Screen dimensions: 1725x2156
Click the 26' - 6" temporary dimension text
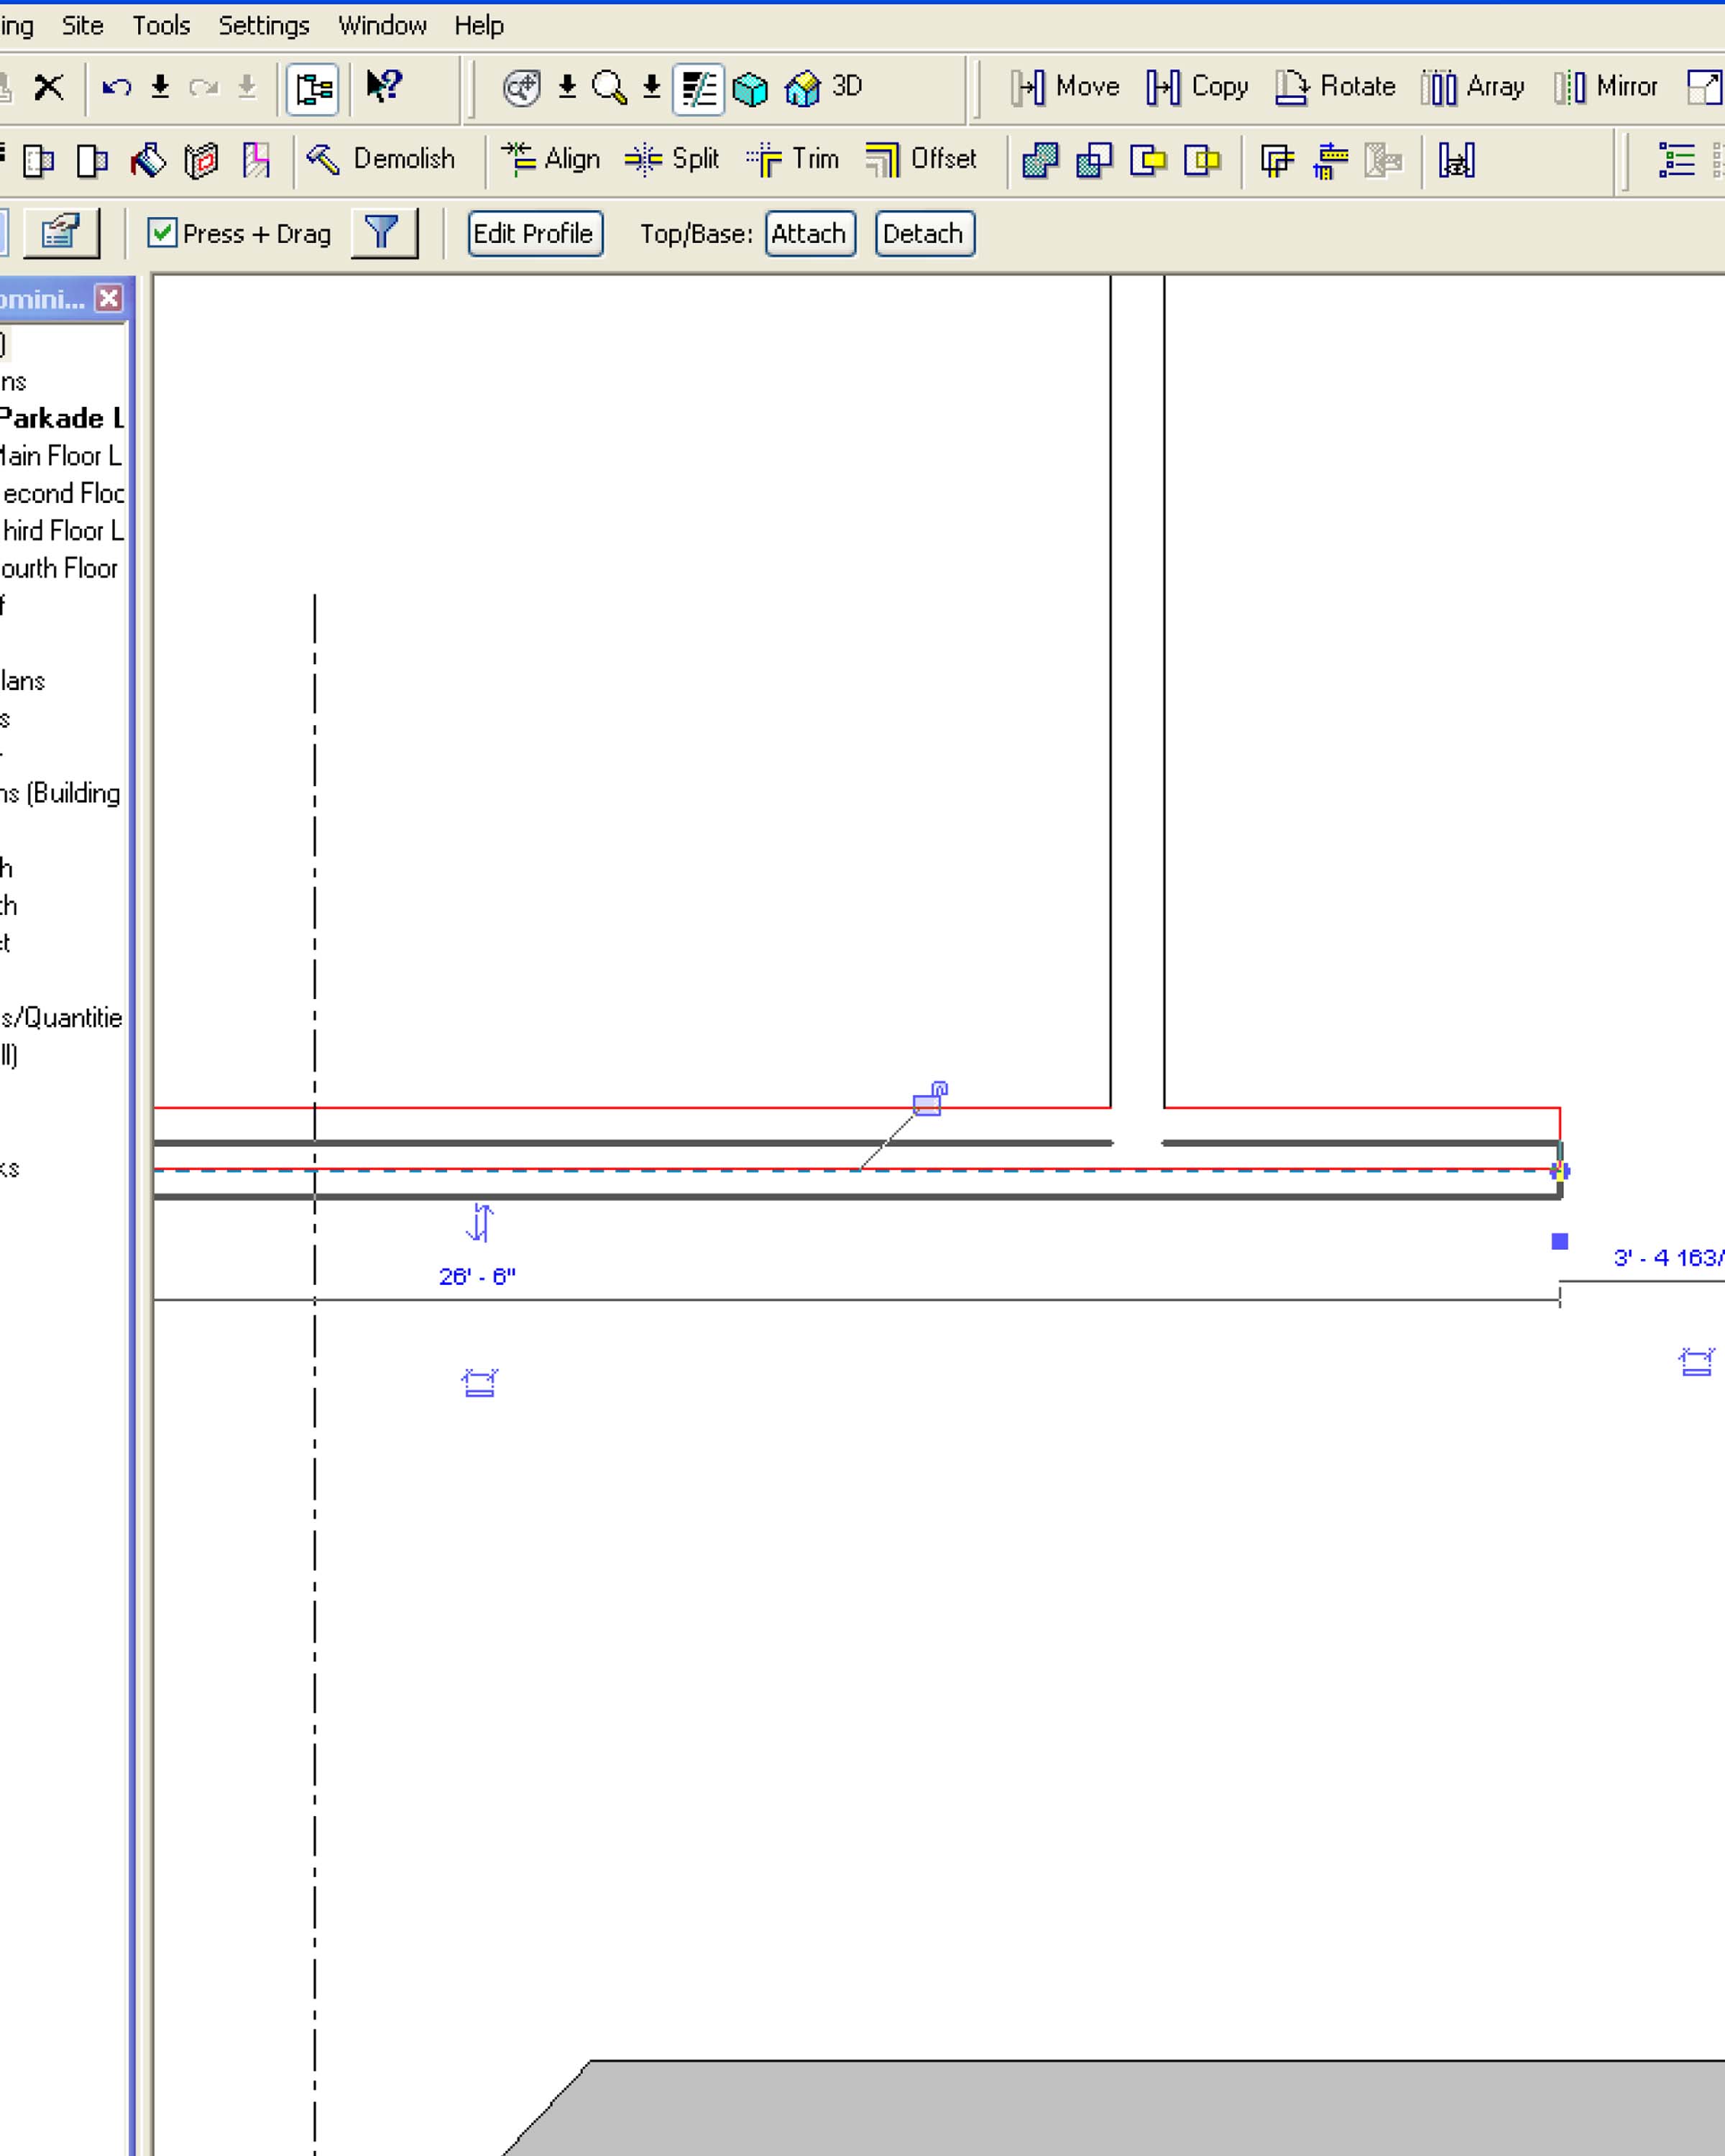coord(477,1277)
